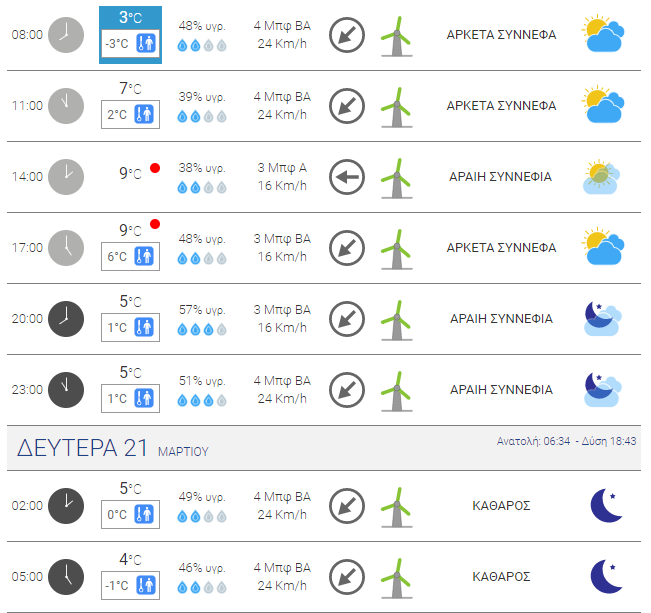Click the northeast wind arrow at 11:00

point(347,106)
